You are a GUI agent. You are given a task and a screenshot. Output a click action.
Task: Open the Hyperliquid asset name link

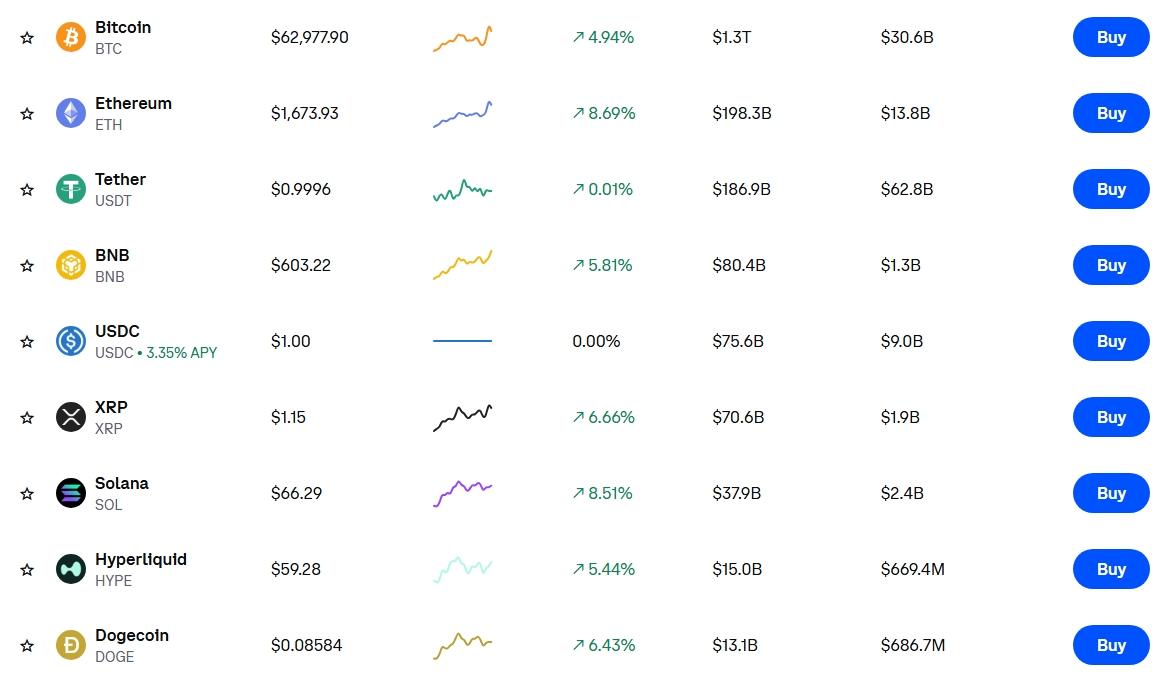(x=140, y=560)
